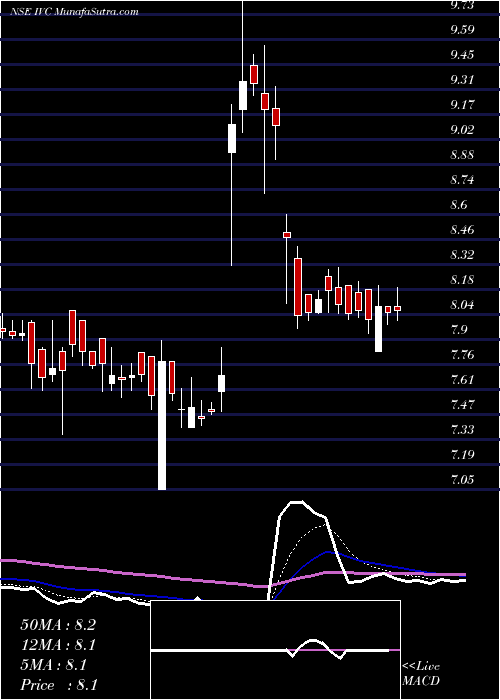This screenshot has height=700, width=500.
Task: Click the 9.31 price axis label
Action: (463, 80)
